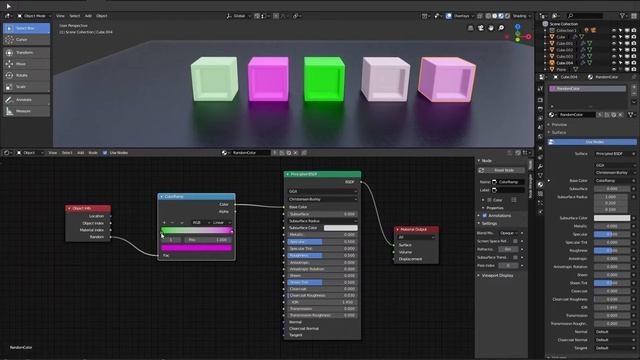Select the Measure tool

pyautogui.click(x=27, y=111)
